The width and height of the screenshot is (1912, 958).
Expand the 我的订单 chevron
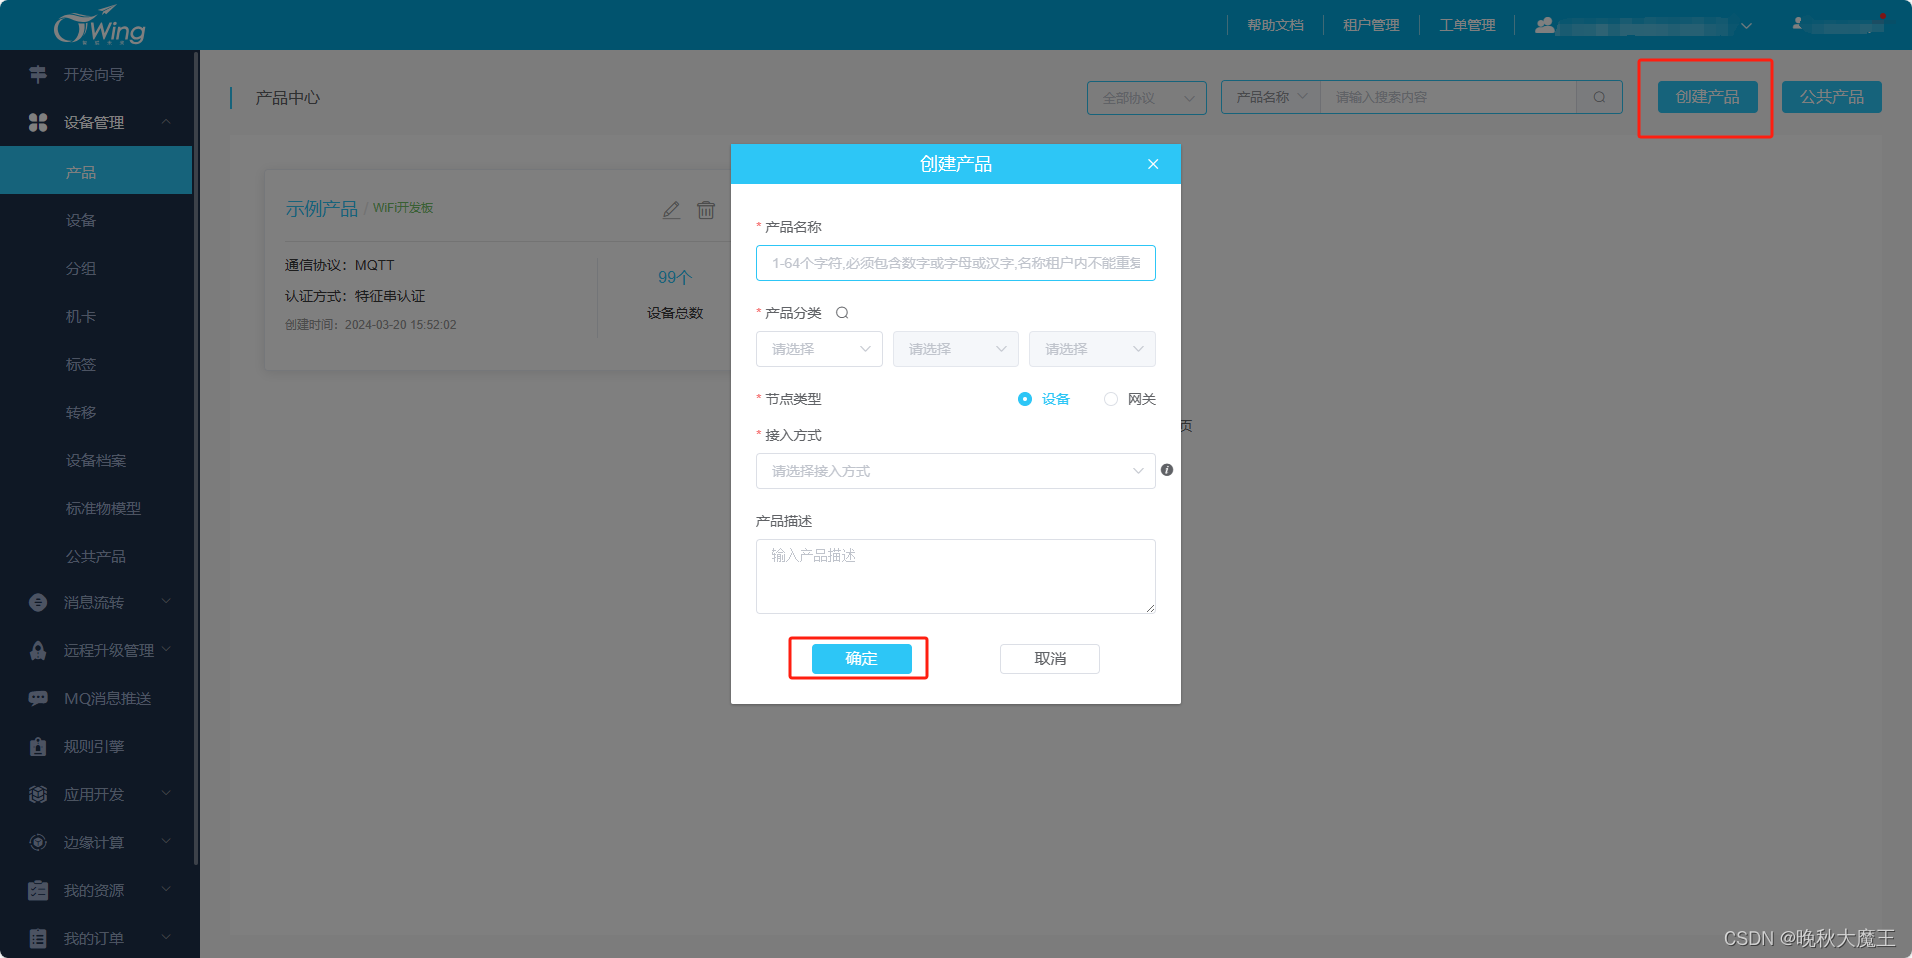166,937
